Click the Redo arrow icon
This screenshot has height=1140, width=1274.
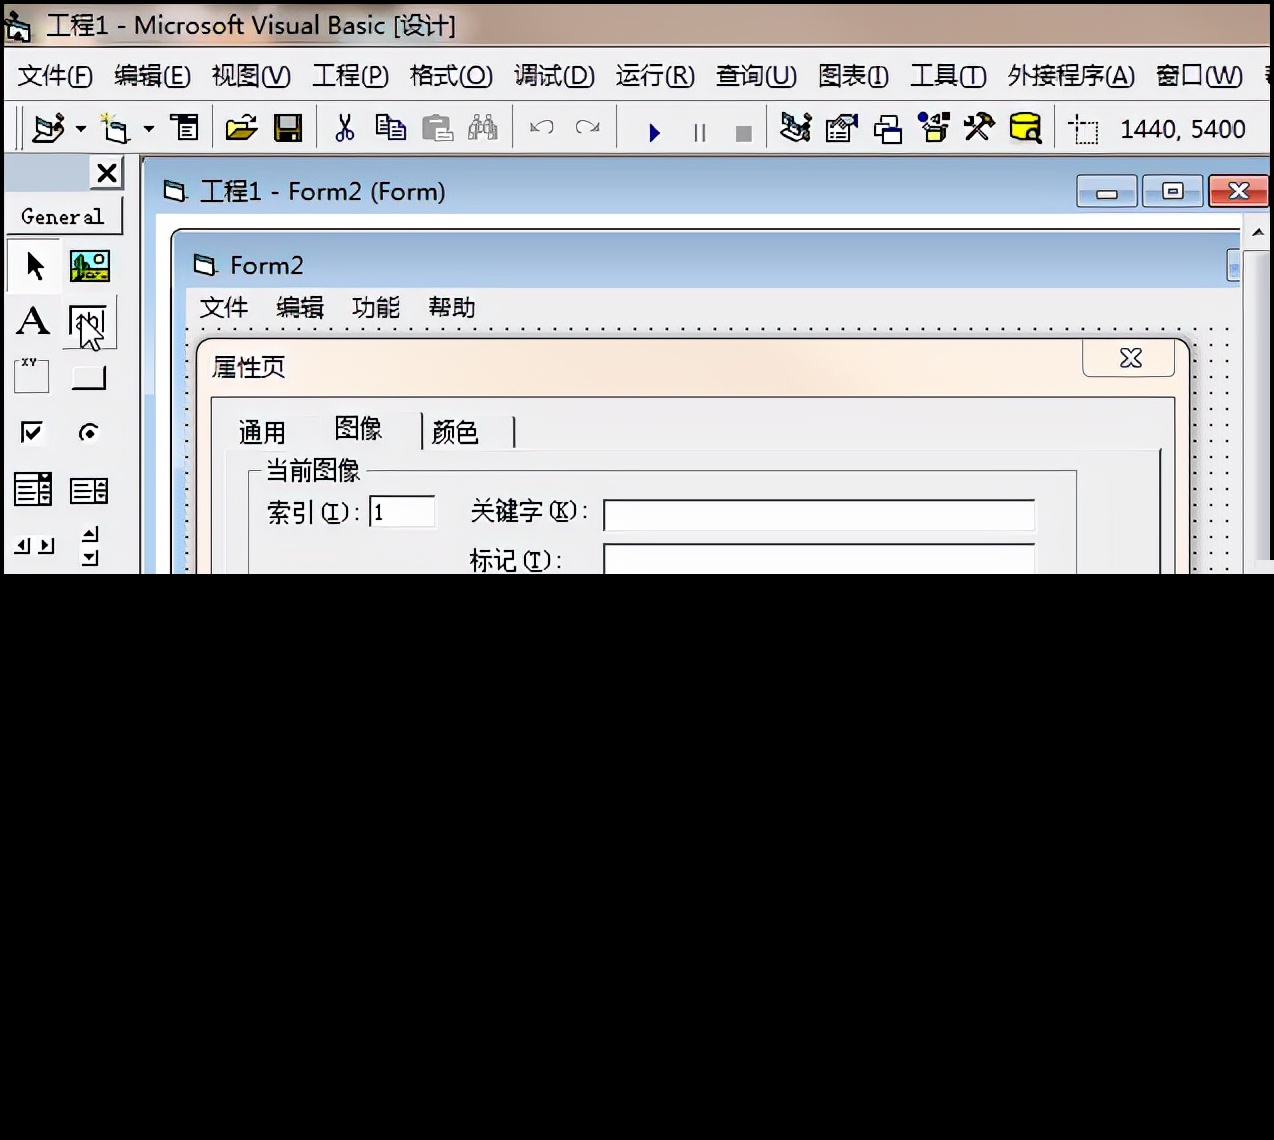(588, 128)
